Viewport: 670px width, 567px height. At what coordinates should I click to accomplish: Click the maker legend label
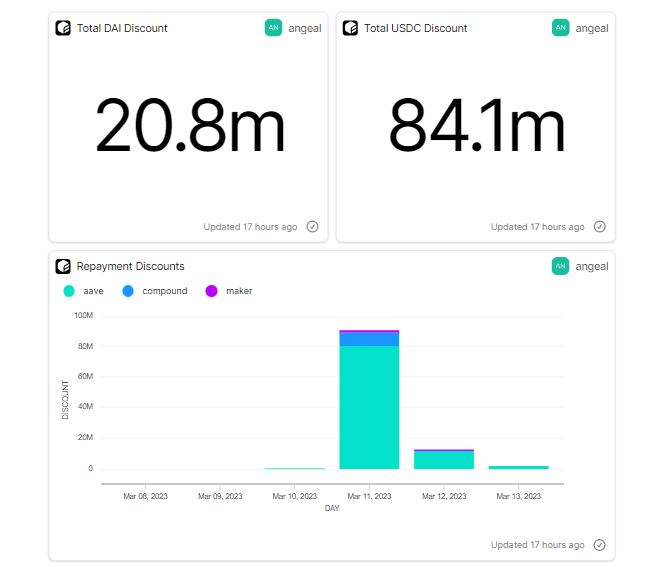click(x=239, y=291)
